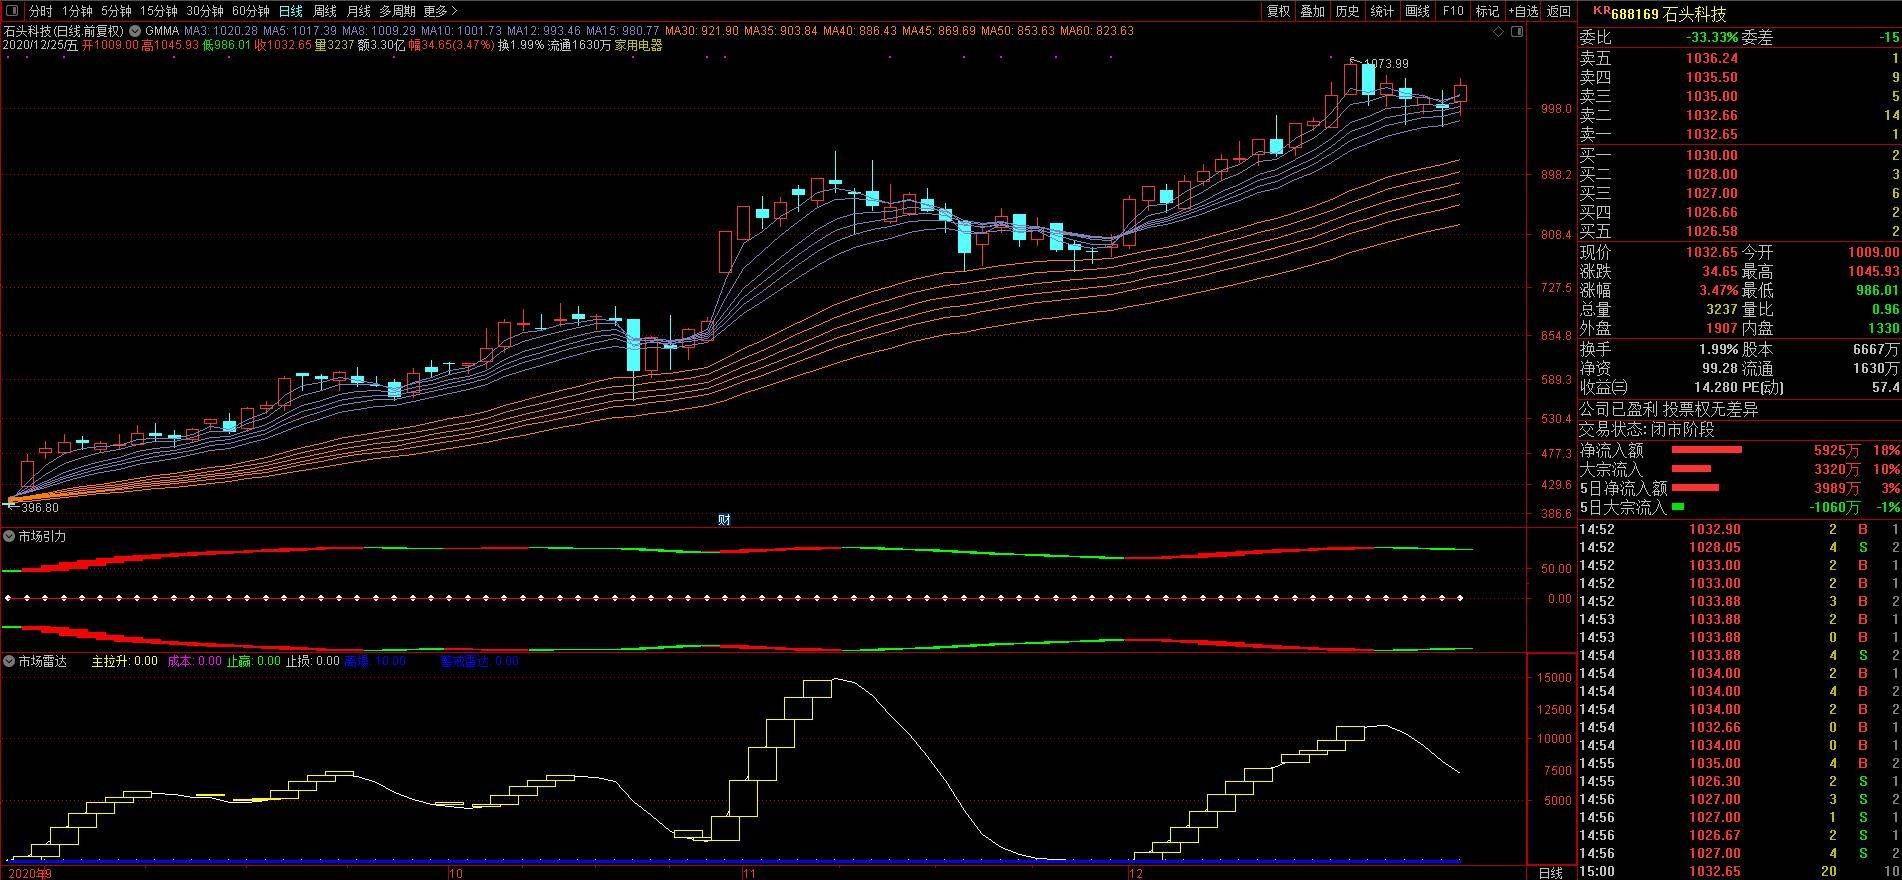Switch to the 60分钟 chart tab

tap(250, 11)
